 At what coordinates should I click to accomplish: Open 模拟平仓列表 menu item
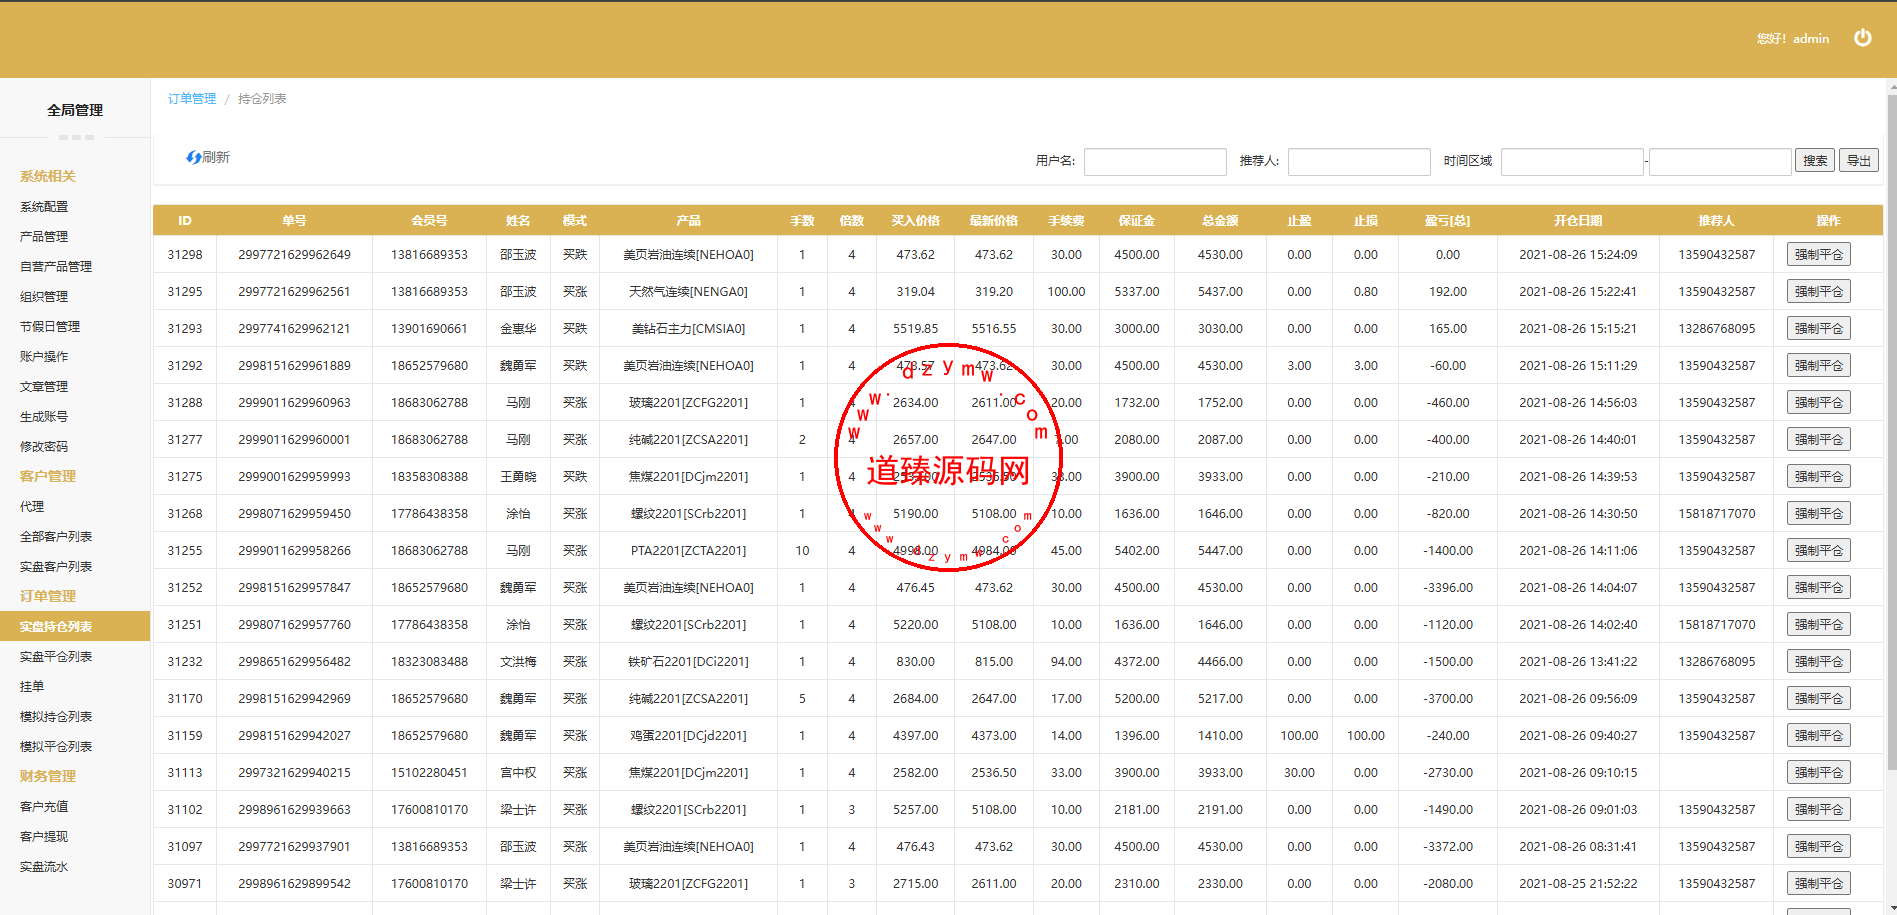pos(56,747)
